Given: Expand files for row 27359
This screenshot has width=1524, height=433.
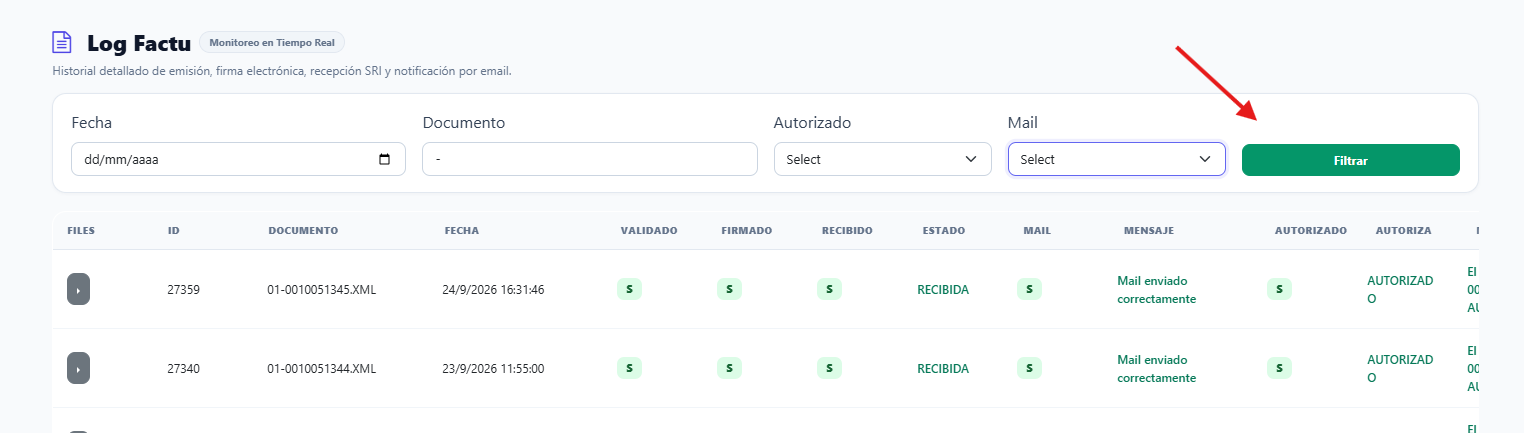Looking at the screenshot, I should point(78,289).
